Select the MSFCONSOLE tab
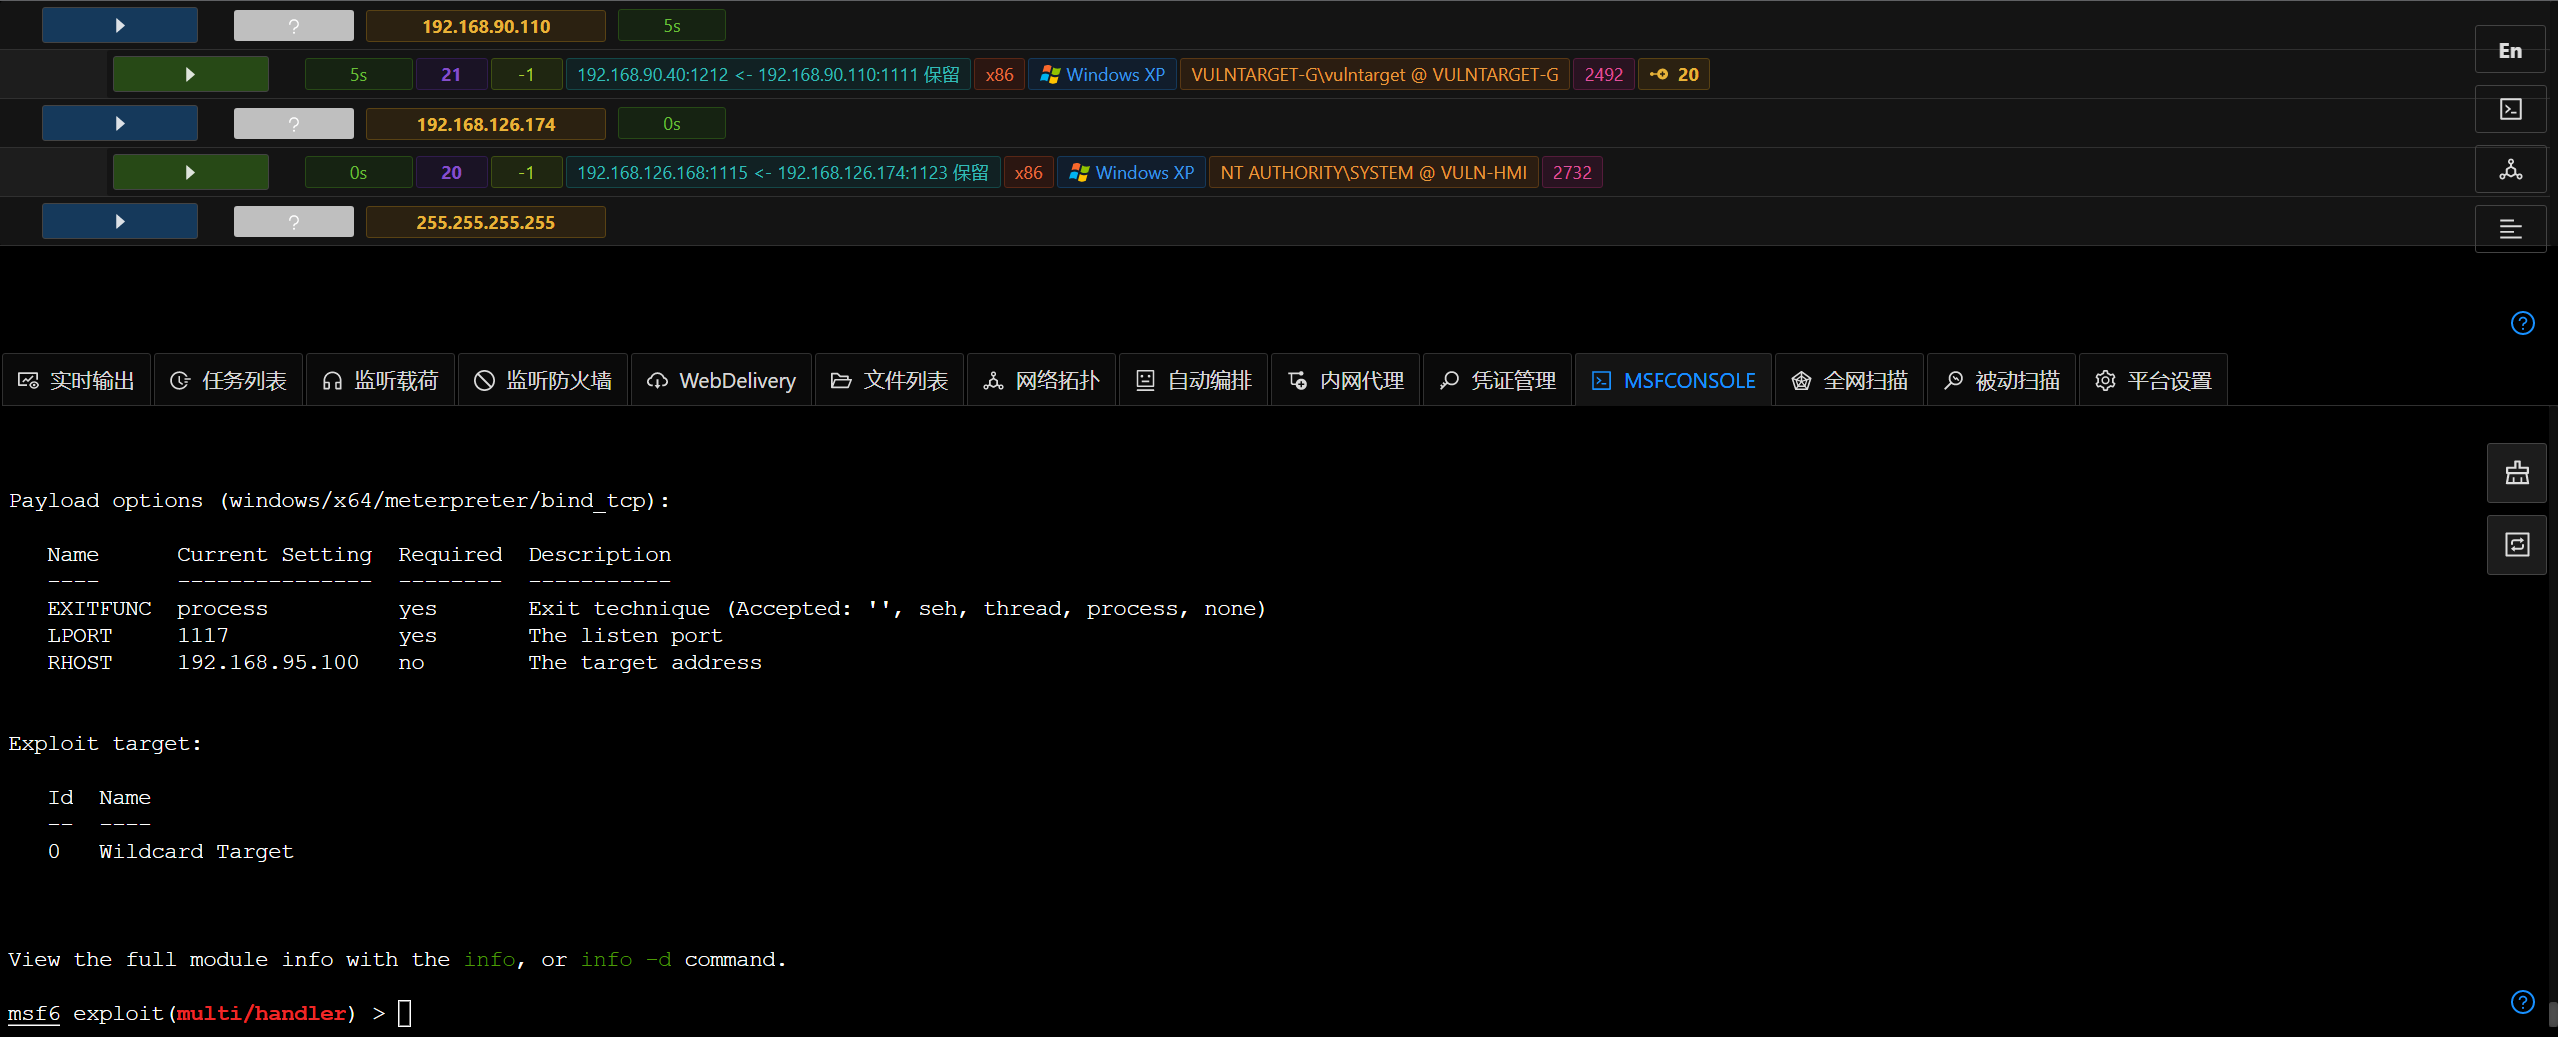 1674,381
